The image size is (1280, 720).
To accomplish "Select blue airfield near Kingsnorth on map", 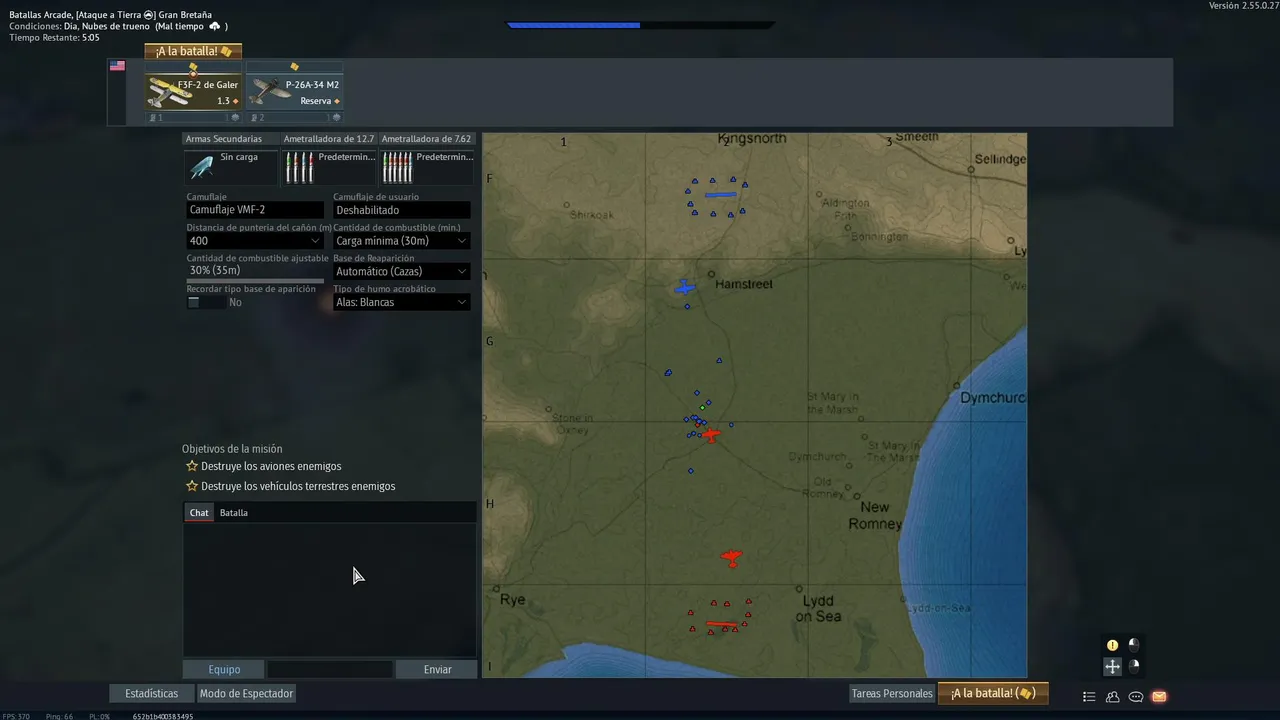I will tap(720, 195).
